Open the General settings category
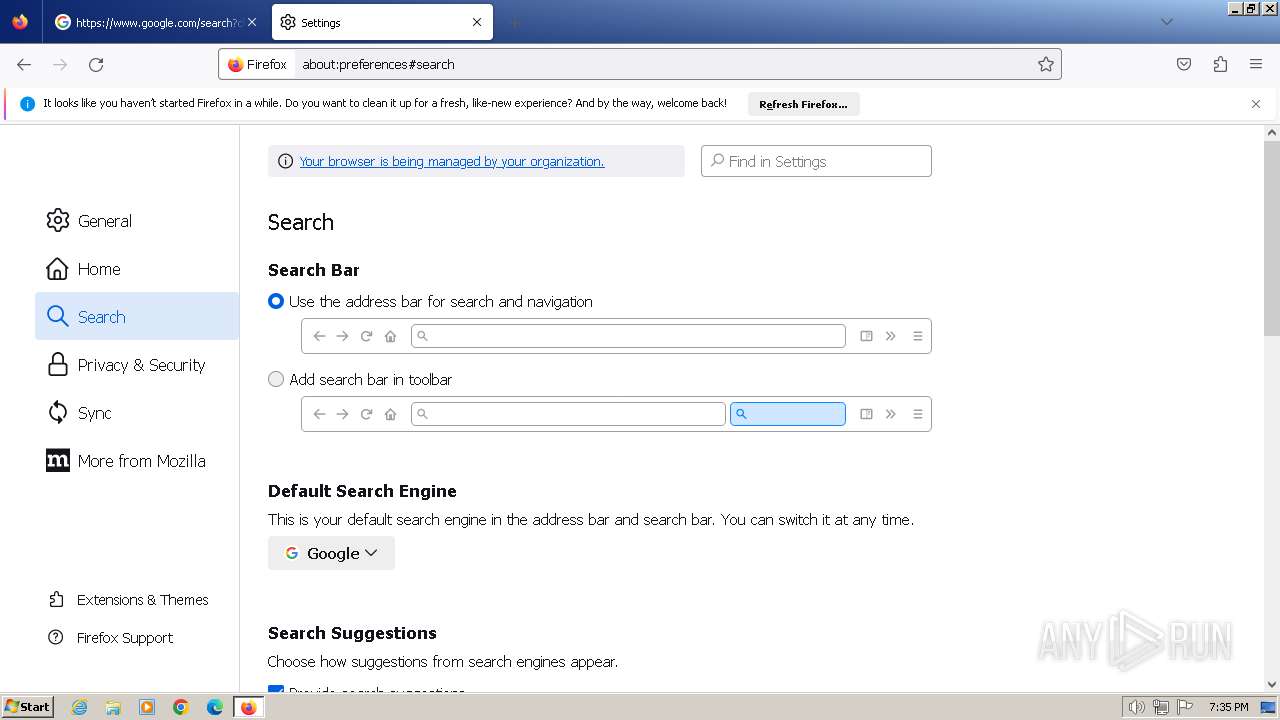Viewport: 1280px width, 720px height. click(x=137, y=221)
